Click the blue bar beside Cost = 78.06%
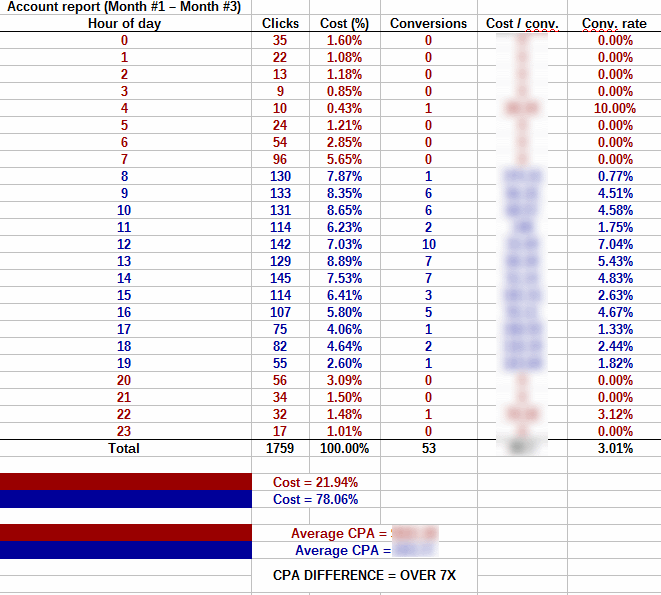Viewport: 661px width, 595px height. coord(125,499)
